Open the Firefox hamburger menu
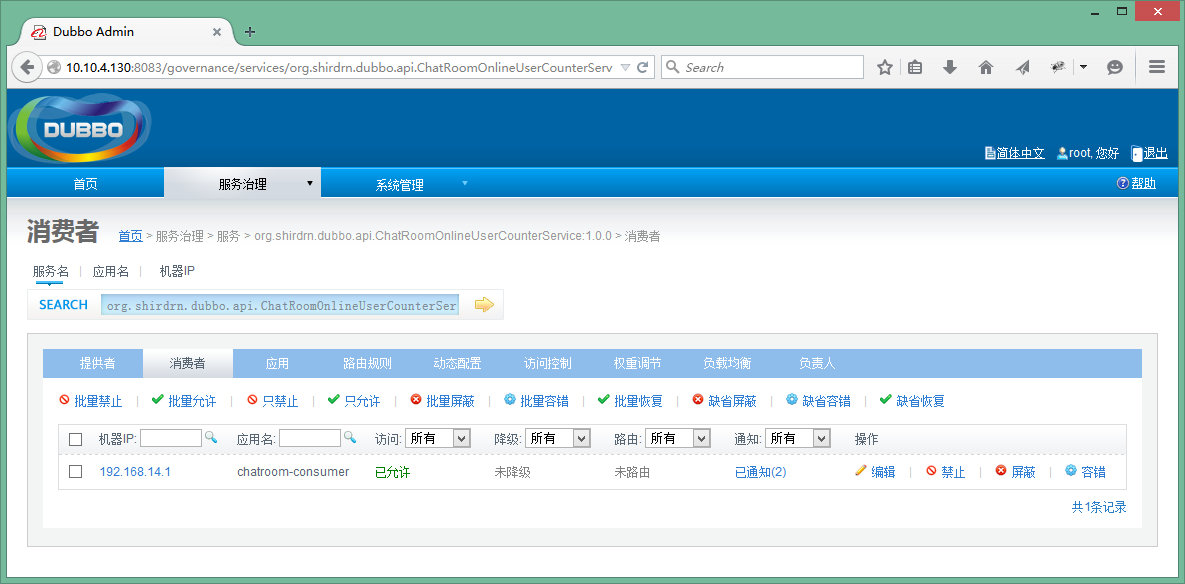This screenshot has width=1185, height=584. [1157, 67]
